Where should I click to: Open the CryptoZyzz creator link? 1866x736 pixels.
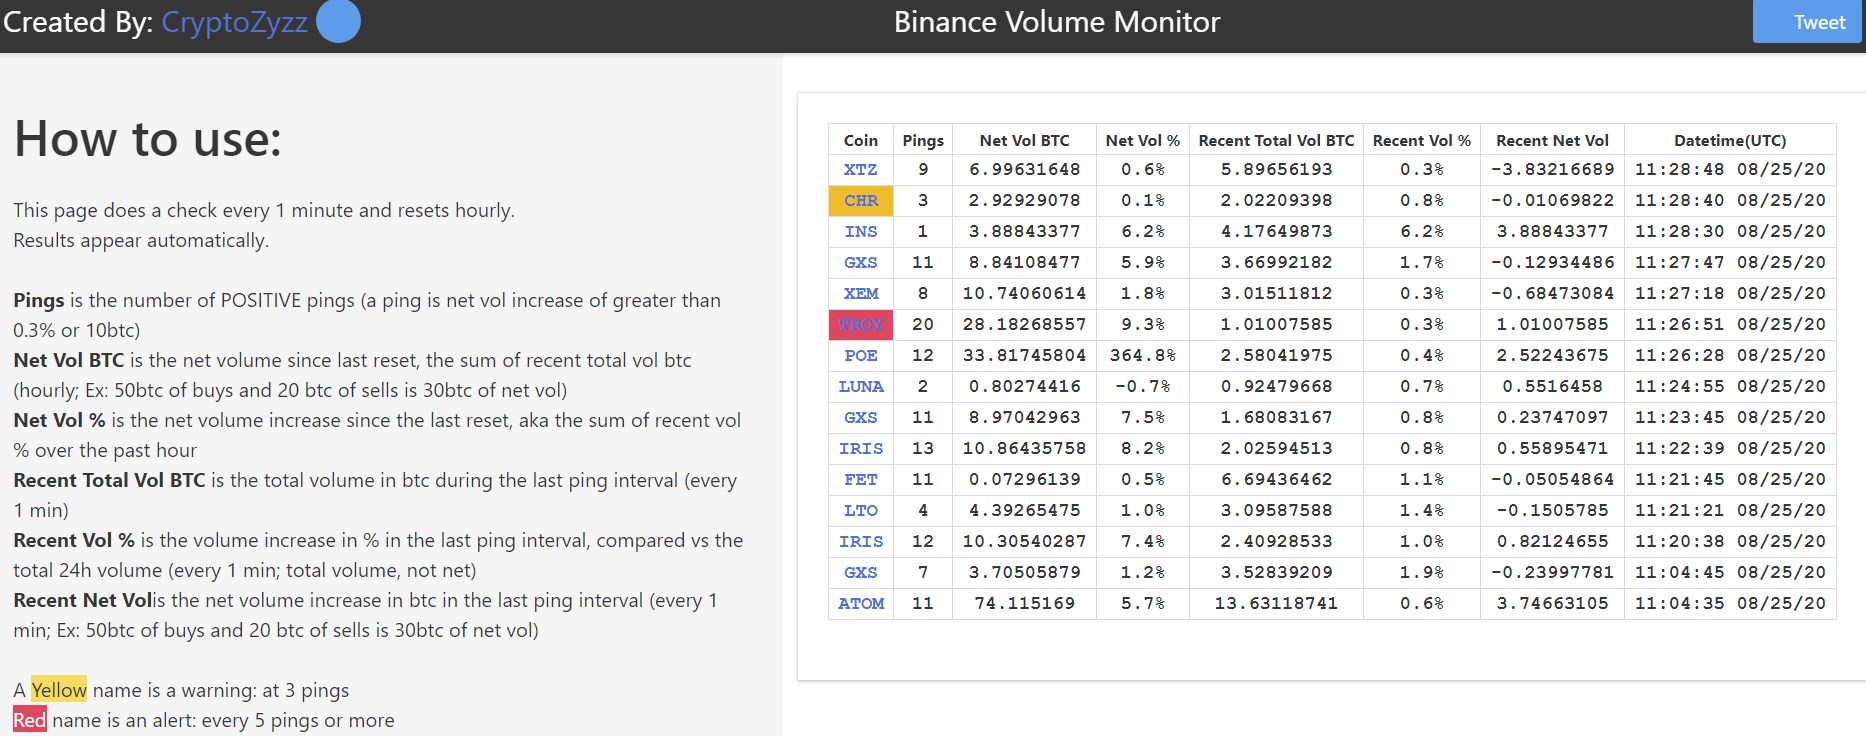[x=234, y=22]
